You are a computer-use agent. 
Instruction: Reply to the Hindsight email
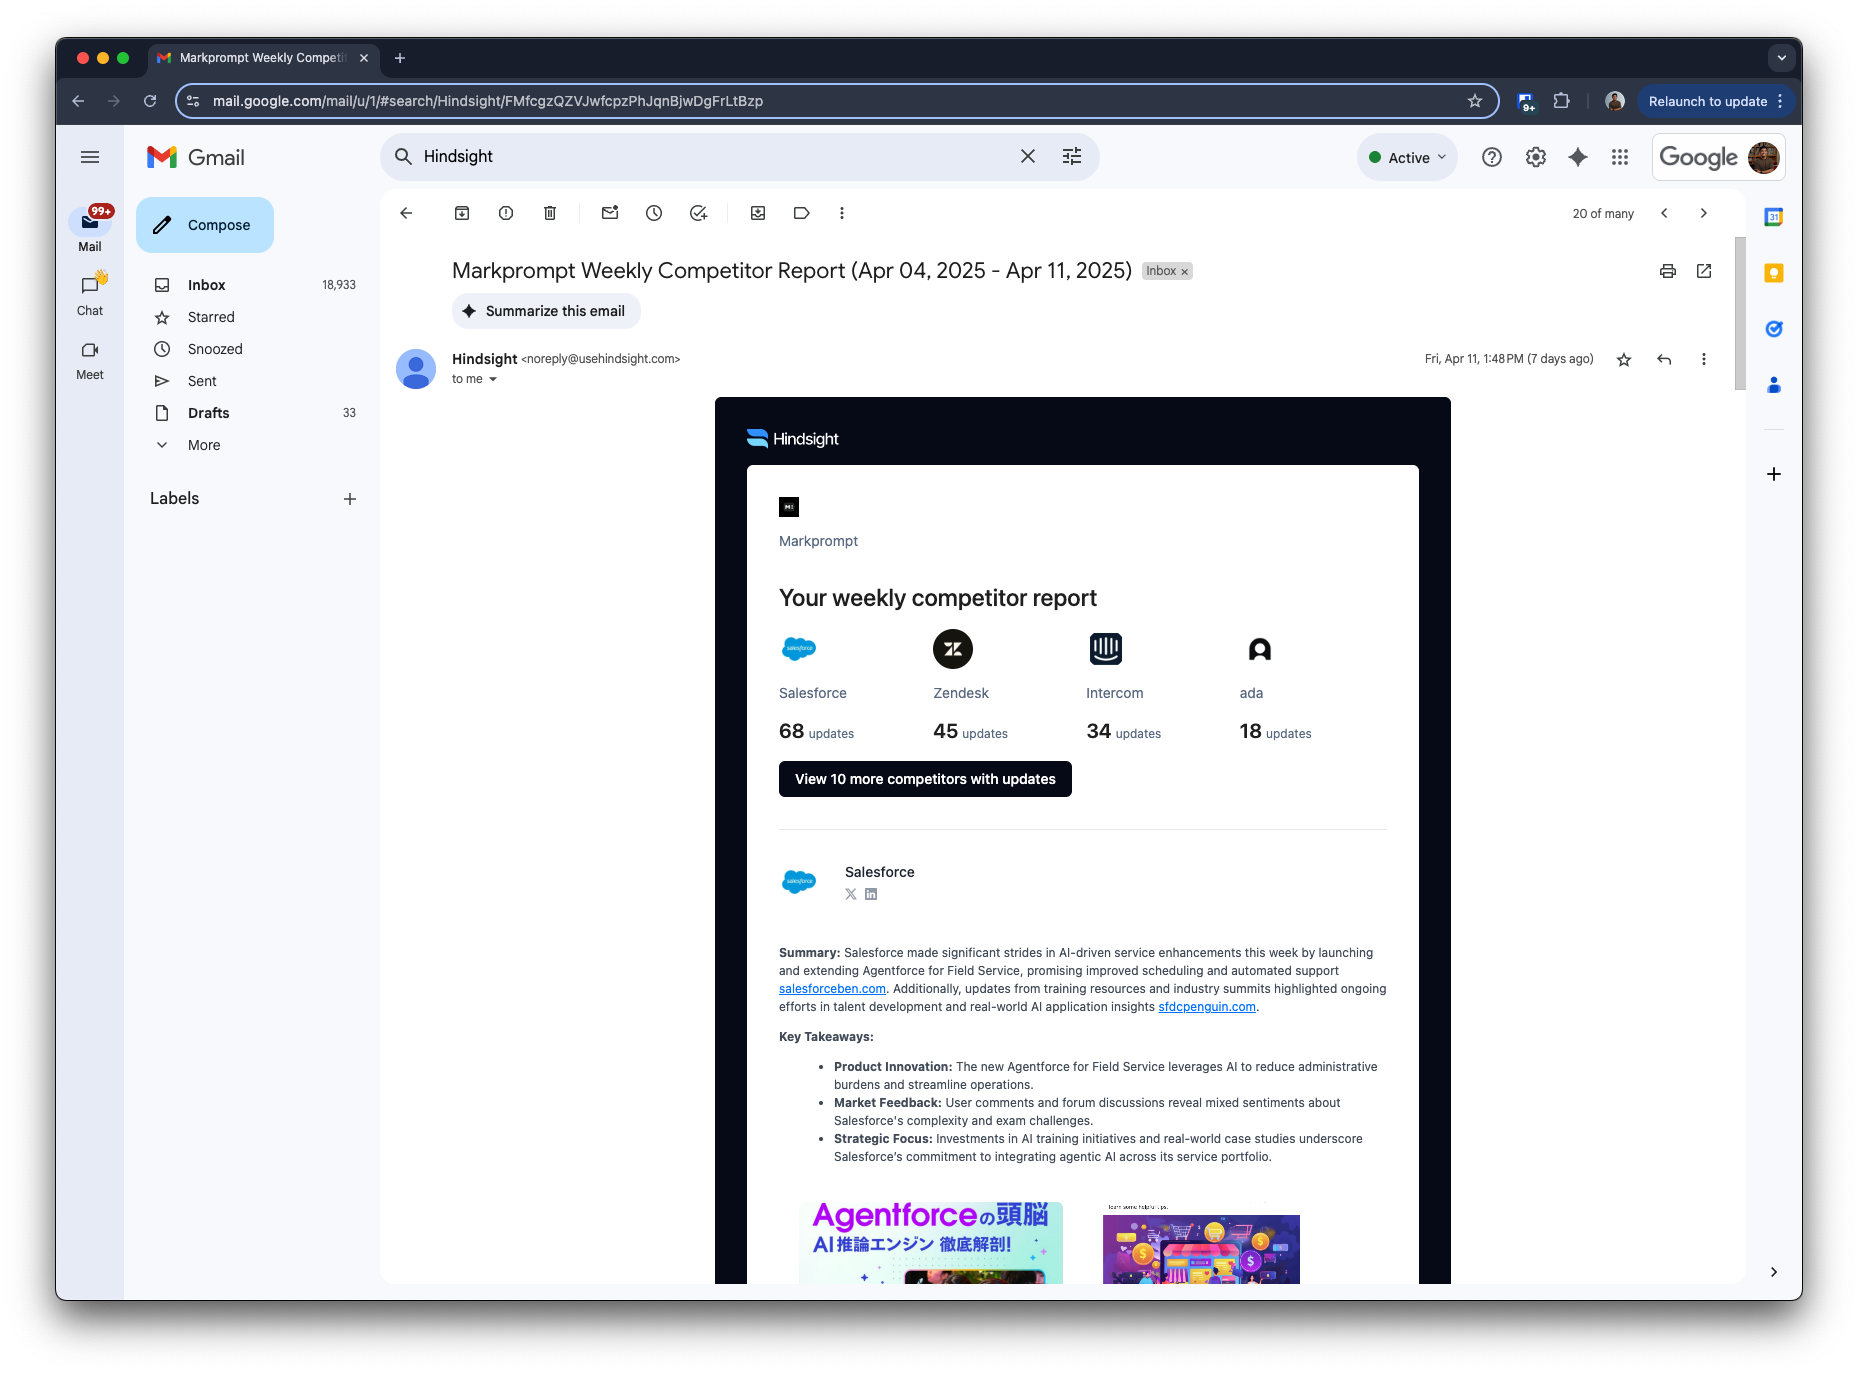[1664, 359]
